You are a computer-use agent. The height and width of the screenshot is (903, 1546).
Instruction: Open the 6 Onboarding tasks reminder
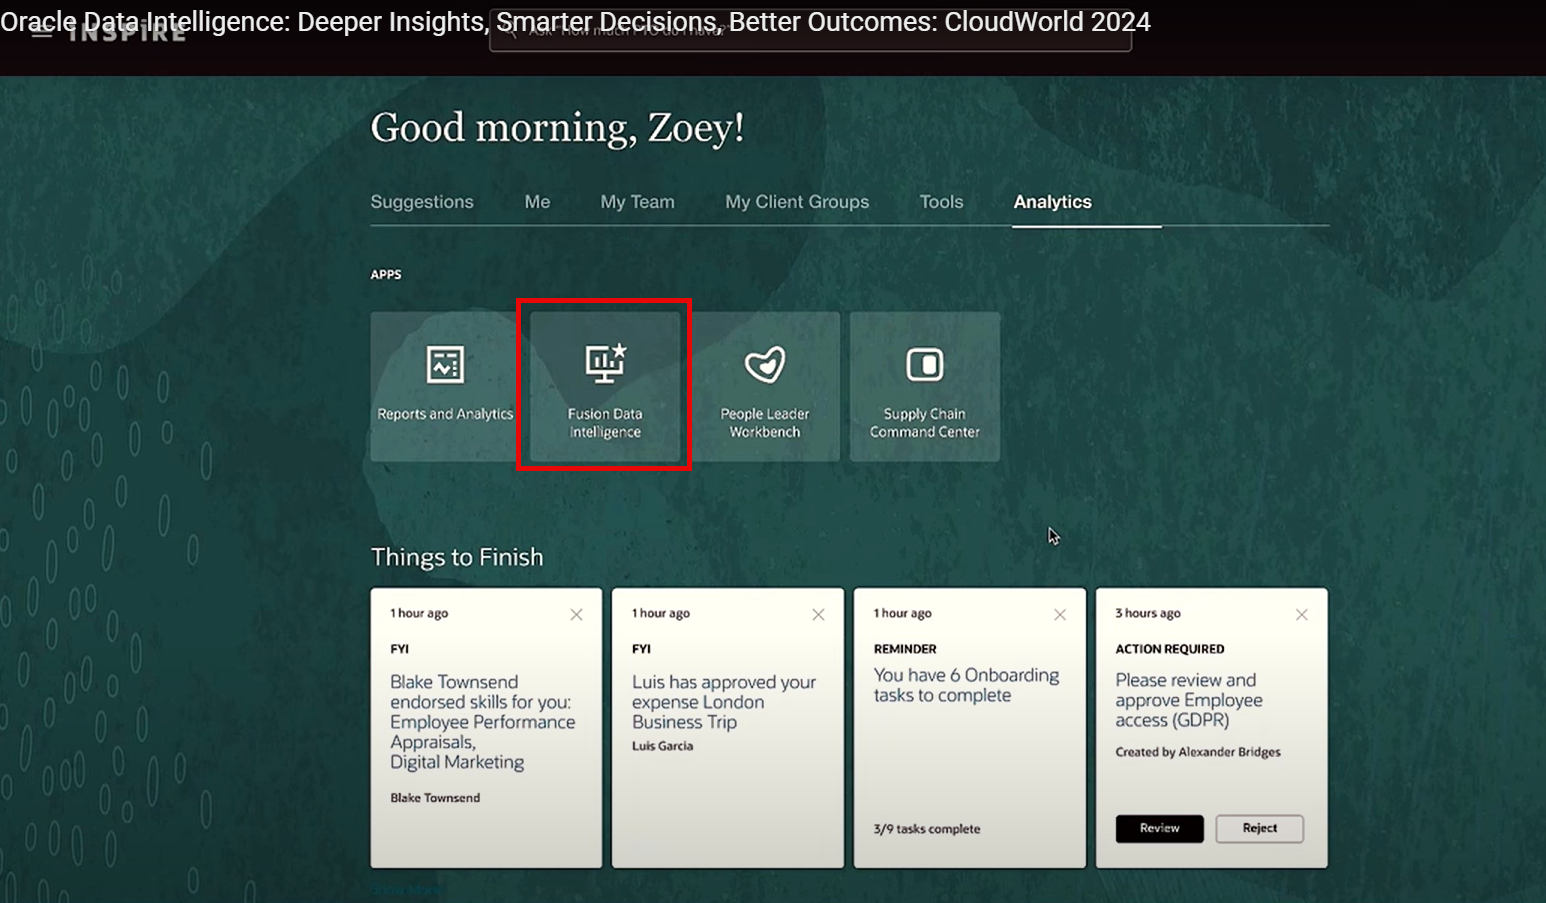pos(966,685)
